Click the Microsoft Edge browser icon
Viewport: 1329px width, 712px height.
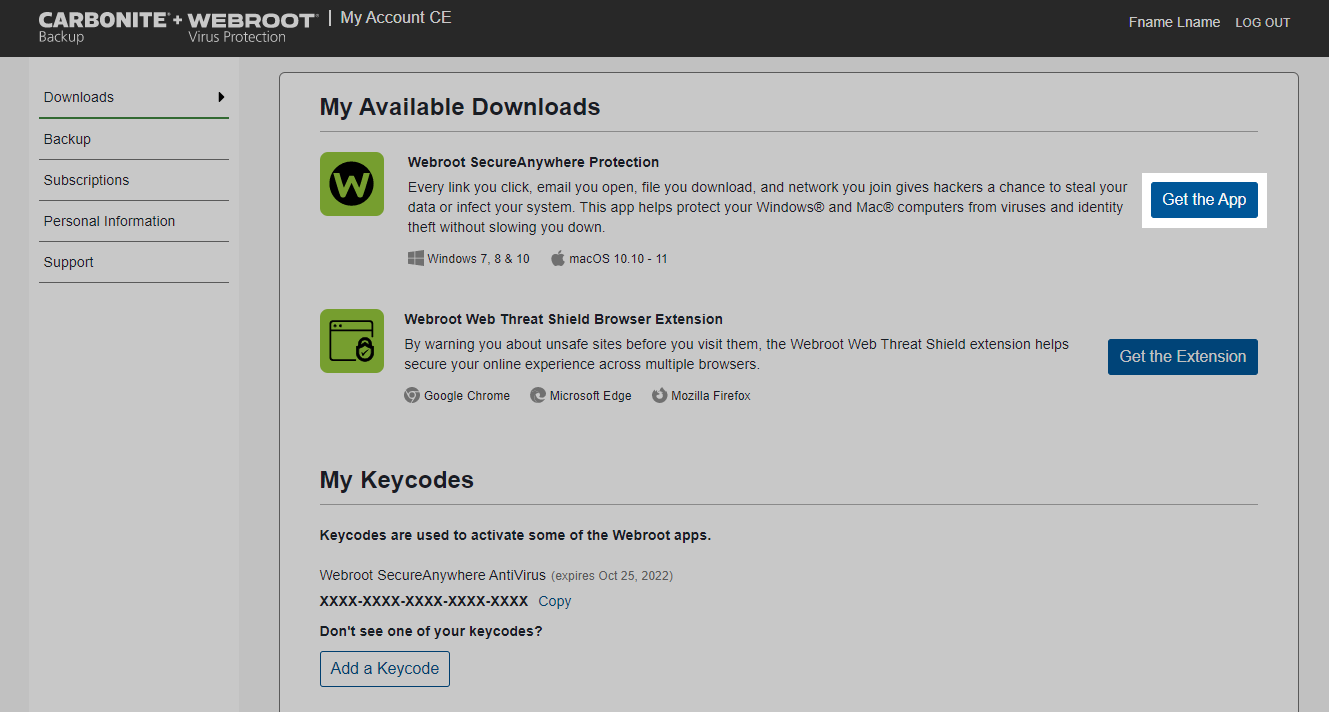538,396
